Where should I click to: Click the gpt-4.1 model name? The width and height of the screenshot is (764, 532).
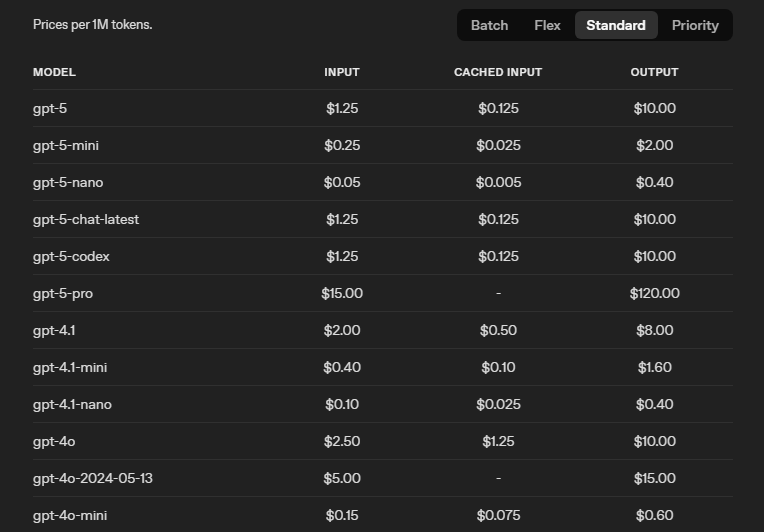click(x=53, y=330)
